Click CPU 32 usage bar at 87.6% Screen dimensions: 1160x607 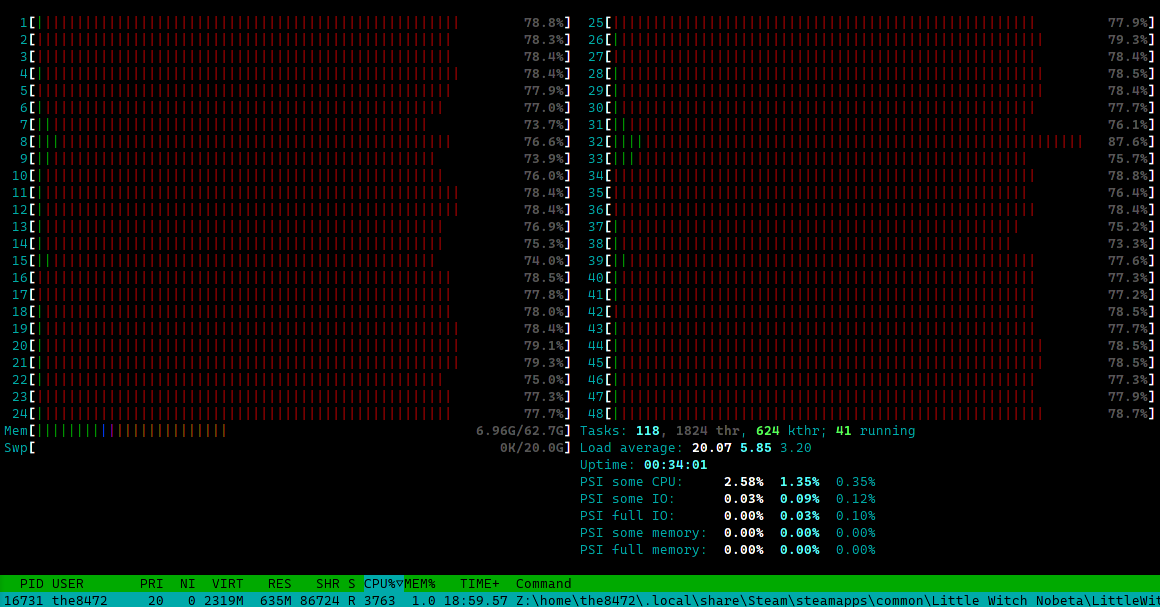(x=871, y=142)
